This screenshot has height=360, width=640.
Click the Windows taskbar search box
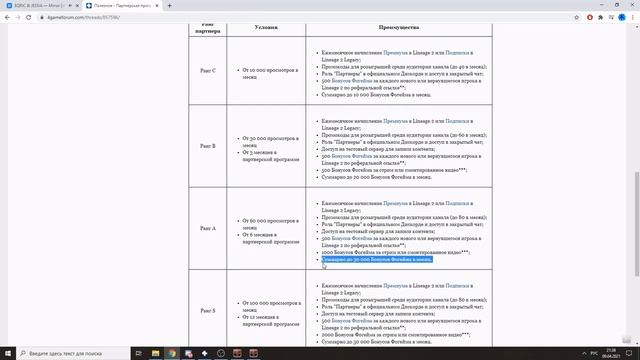73,353
